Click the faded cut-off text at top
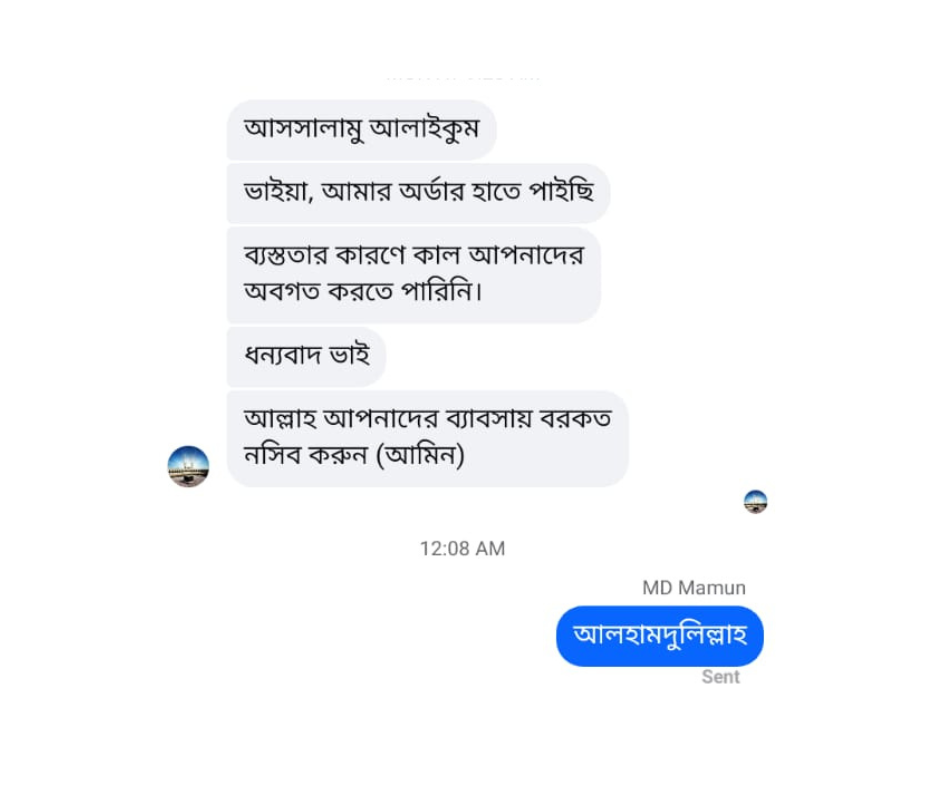940x788 pixels. pos(462,76)
